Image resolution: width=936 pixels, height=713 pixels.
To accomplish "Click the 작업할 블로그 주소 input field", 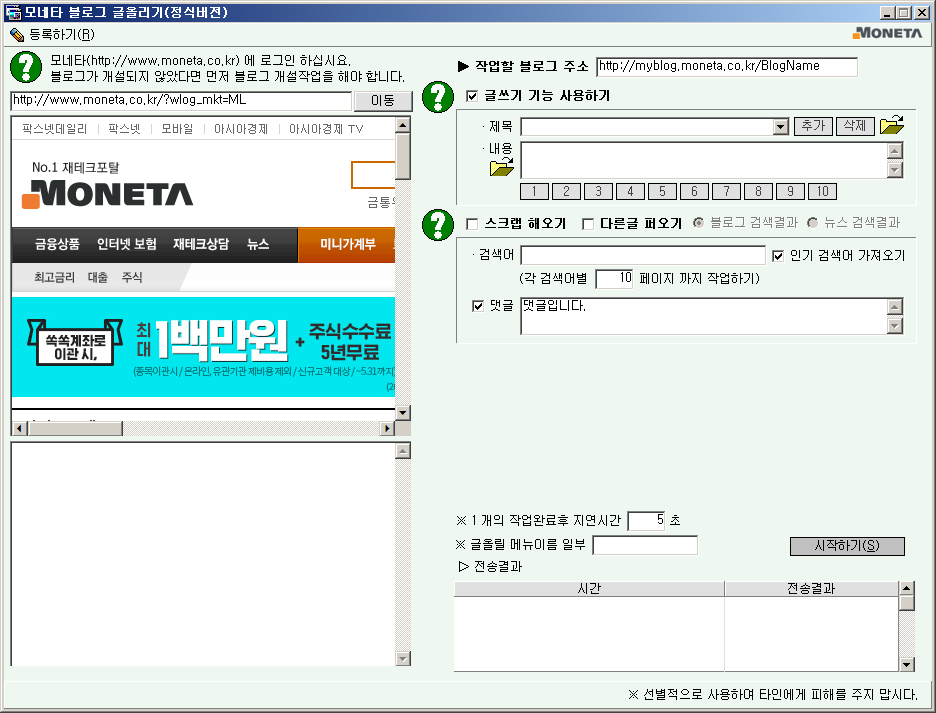I will pyautogui.click(x=726, y=67).
